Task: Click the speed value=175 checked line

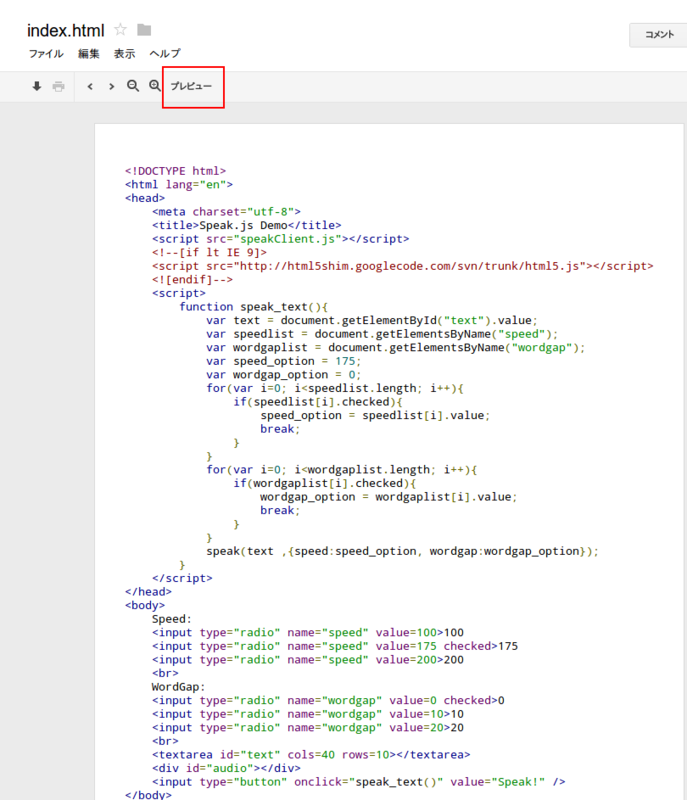Action: pyautogui.click(x=335, y=646)
